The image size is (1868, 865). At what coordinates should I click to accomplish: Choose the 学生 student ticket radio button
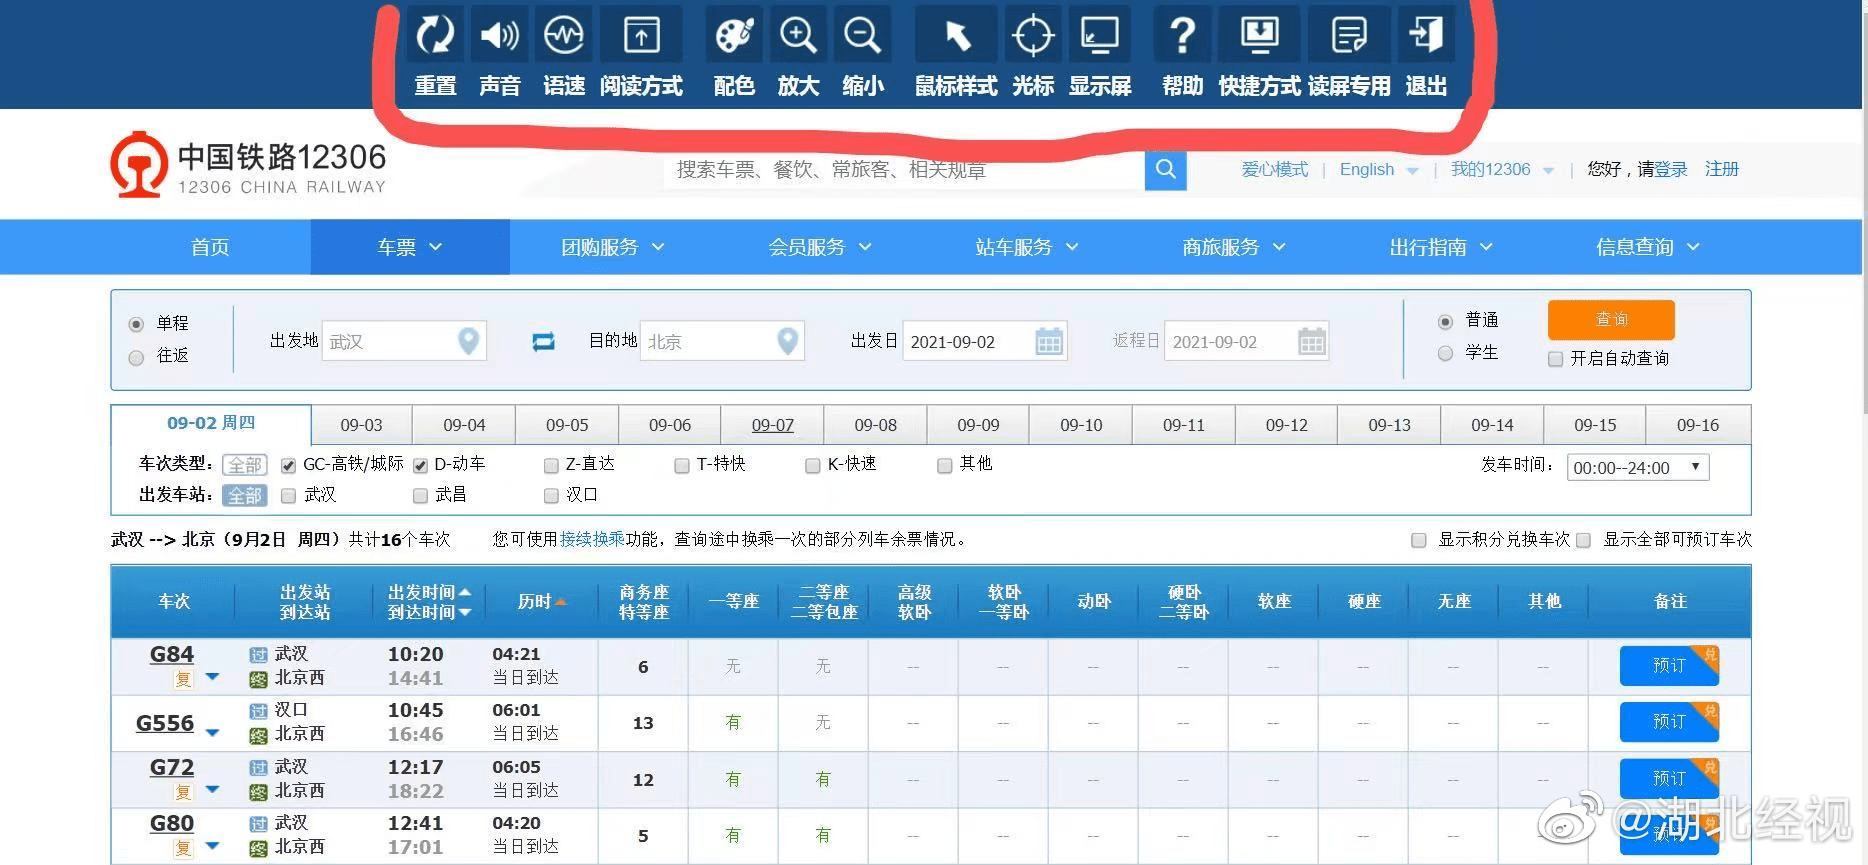1445,353
